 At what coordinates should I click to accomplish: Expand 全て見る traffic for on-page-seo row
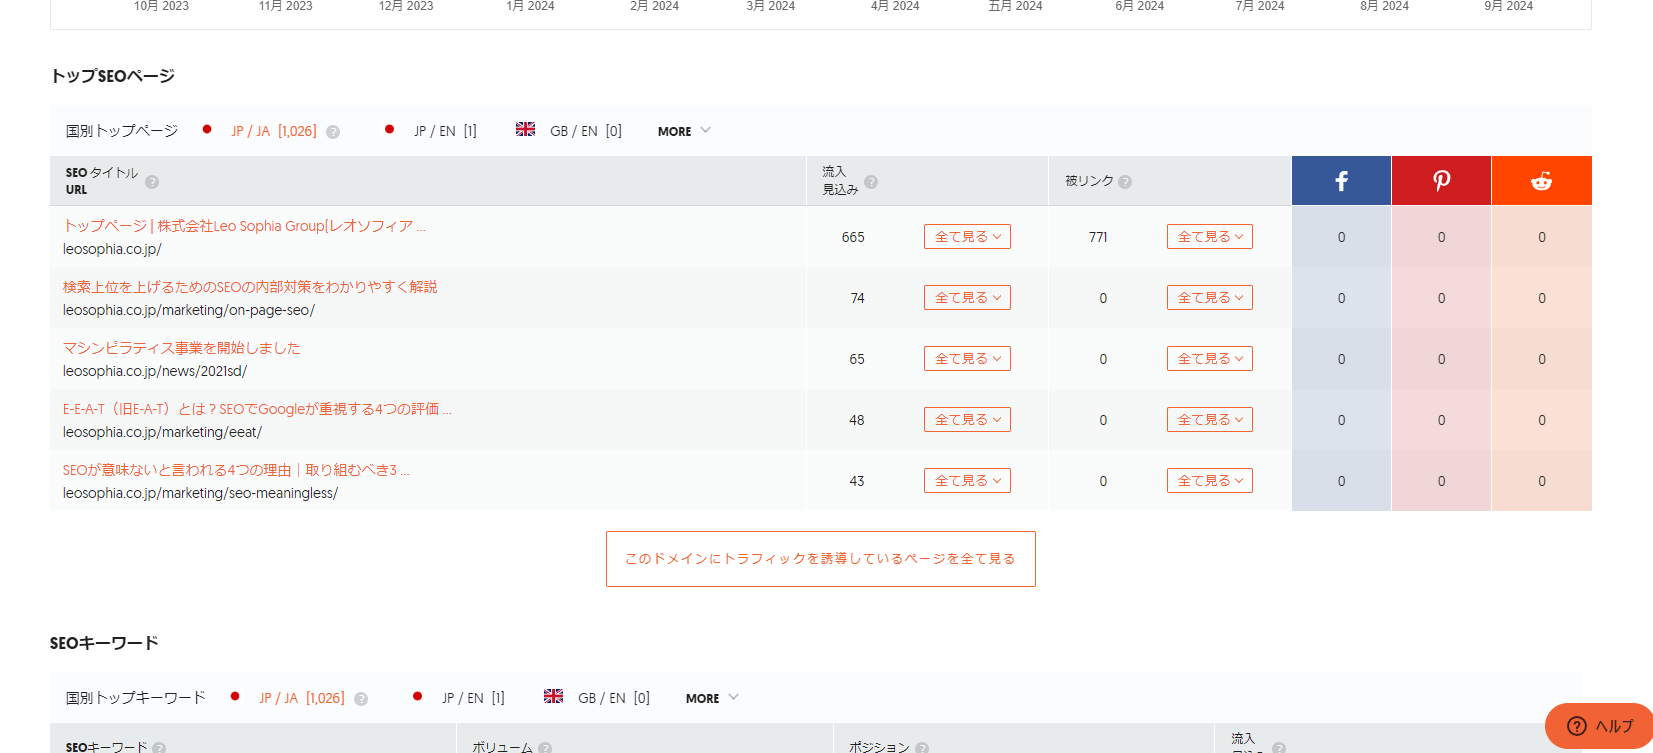tap(967, 298)
